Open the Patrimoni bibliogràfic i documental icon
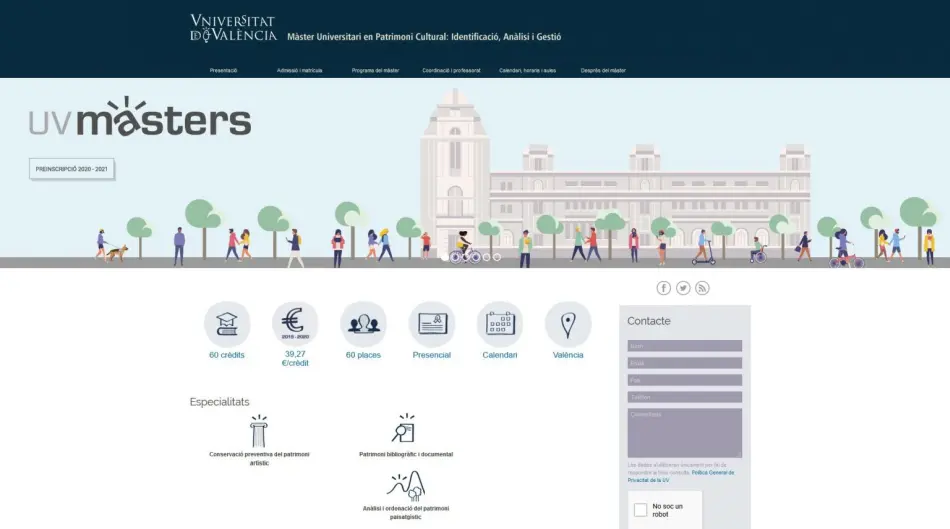The height and width of the screenshot is (529, 950). (x=403, y=430)
